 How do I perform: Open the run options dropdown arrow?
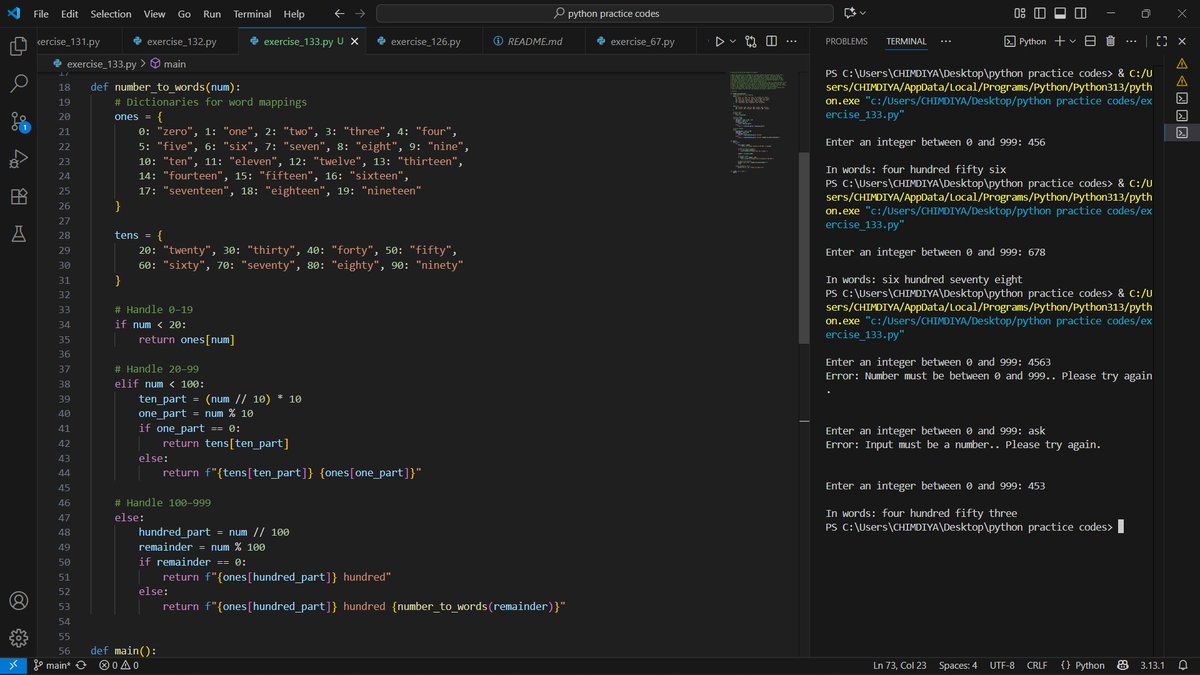732,42
